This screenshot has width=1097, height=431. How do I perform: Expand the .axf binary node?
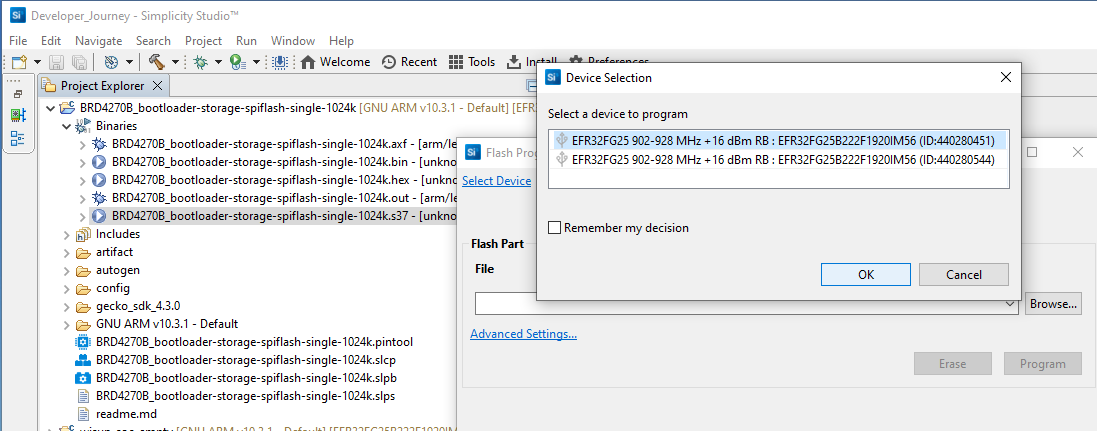[83, 144]
